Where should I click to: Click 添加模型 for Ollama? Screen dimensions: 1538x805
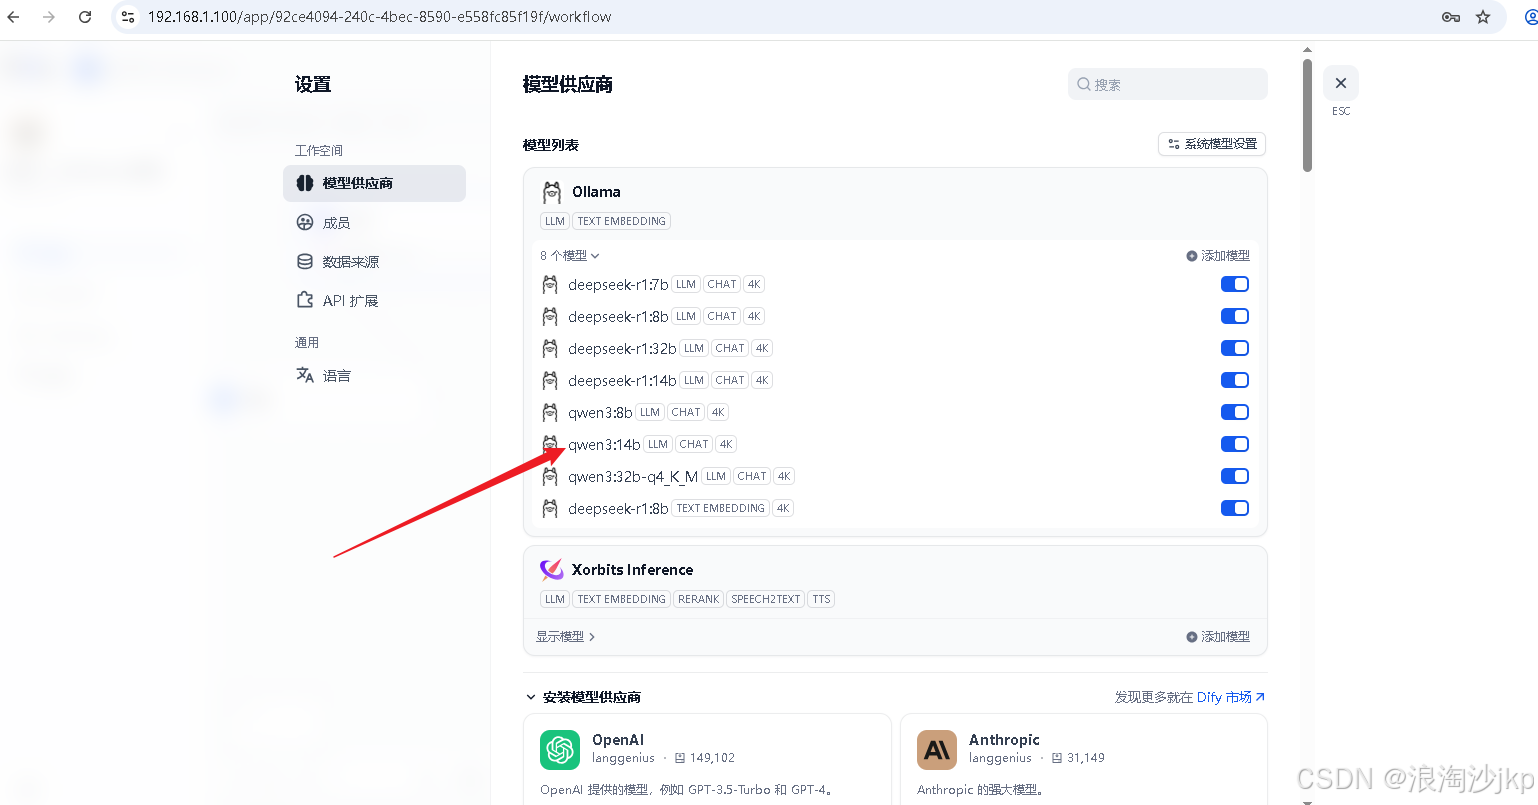(x=1218, y=256)
